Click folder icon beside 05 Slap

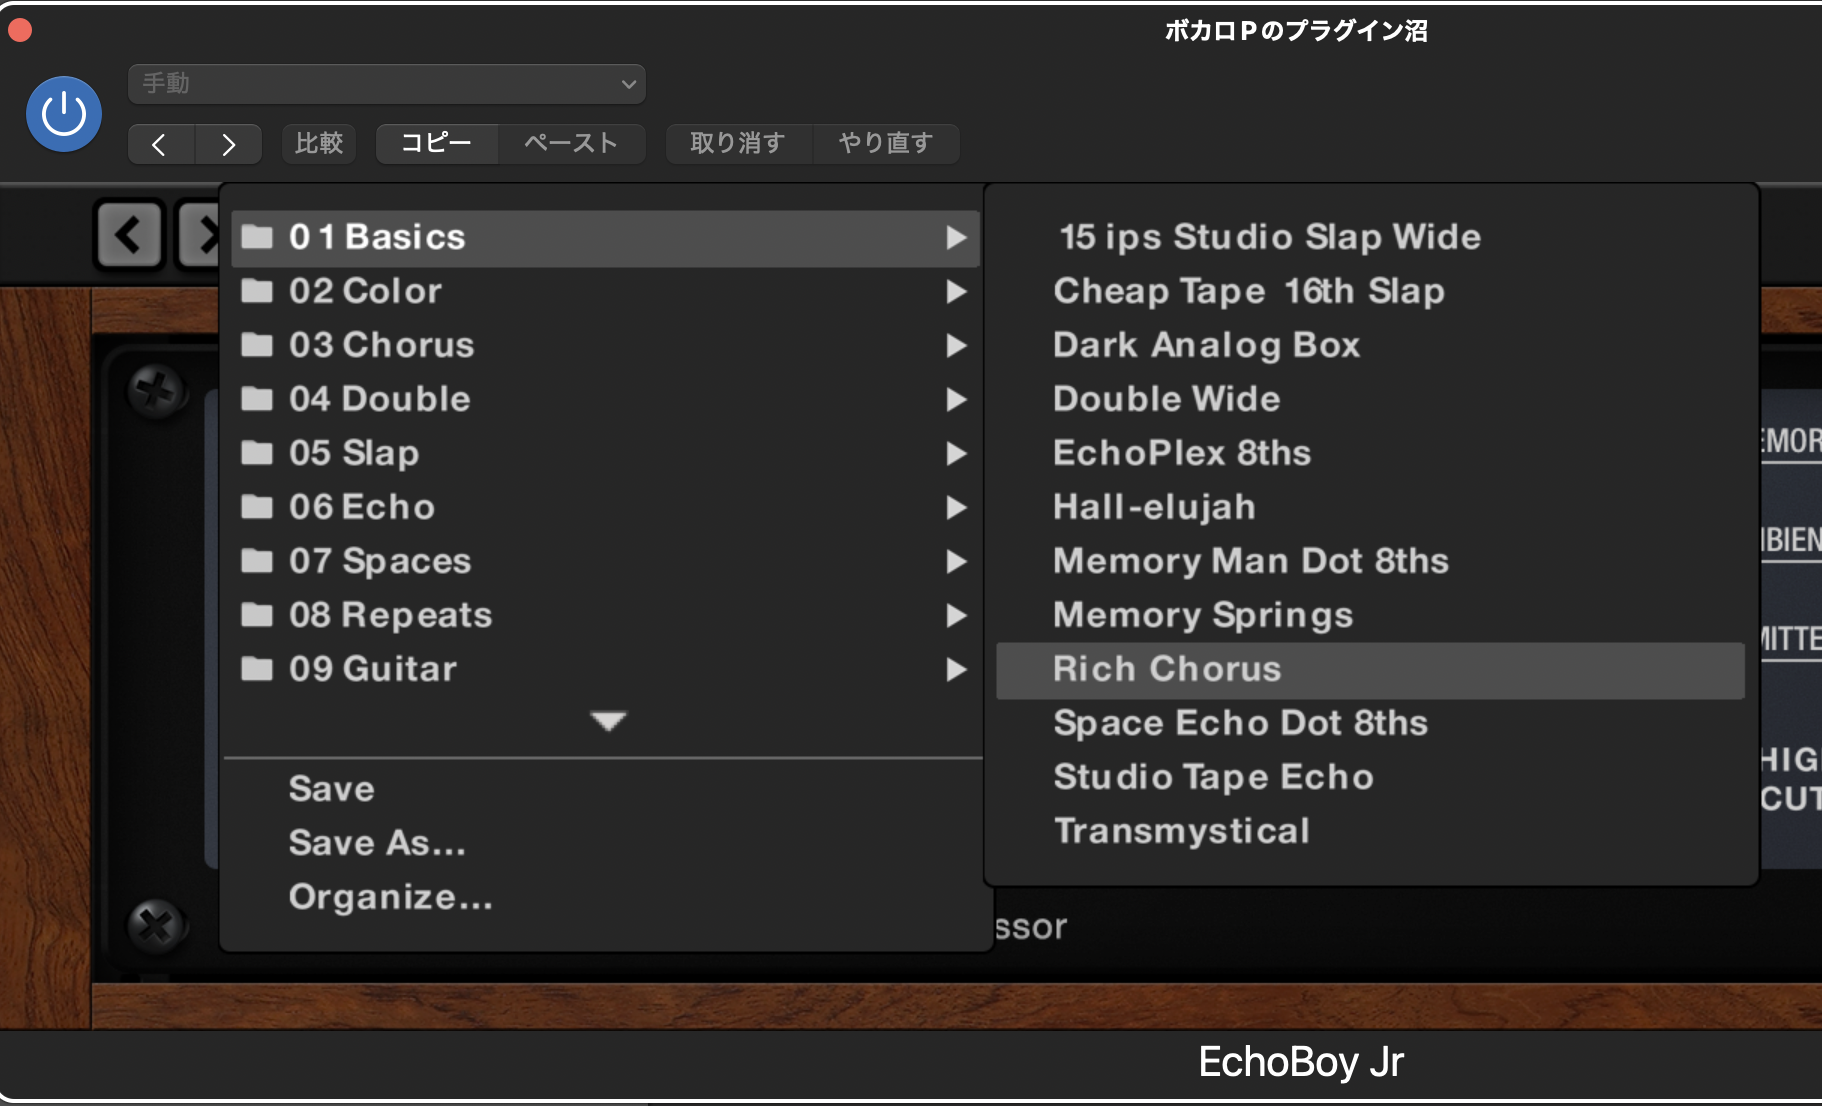[257, 453]
